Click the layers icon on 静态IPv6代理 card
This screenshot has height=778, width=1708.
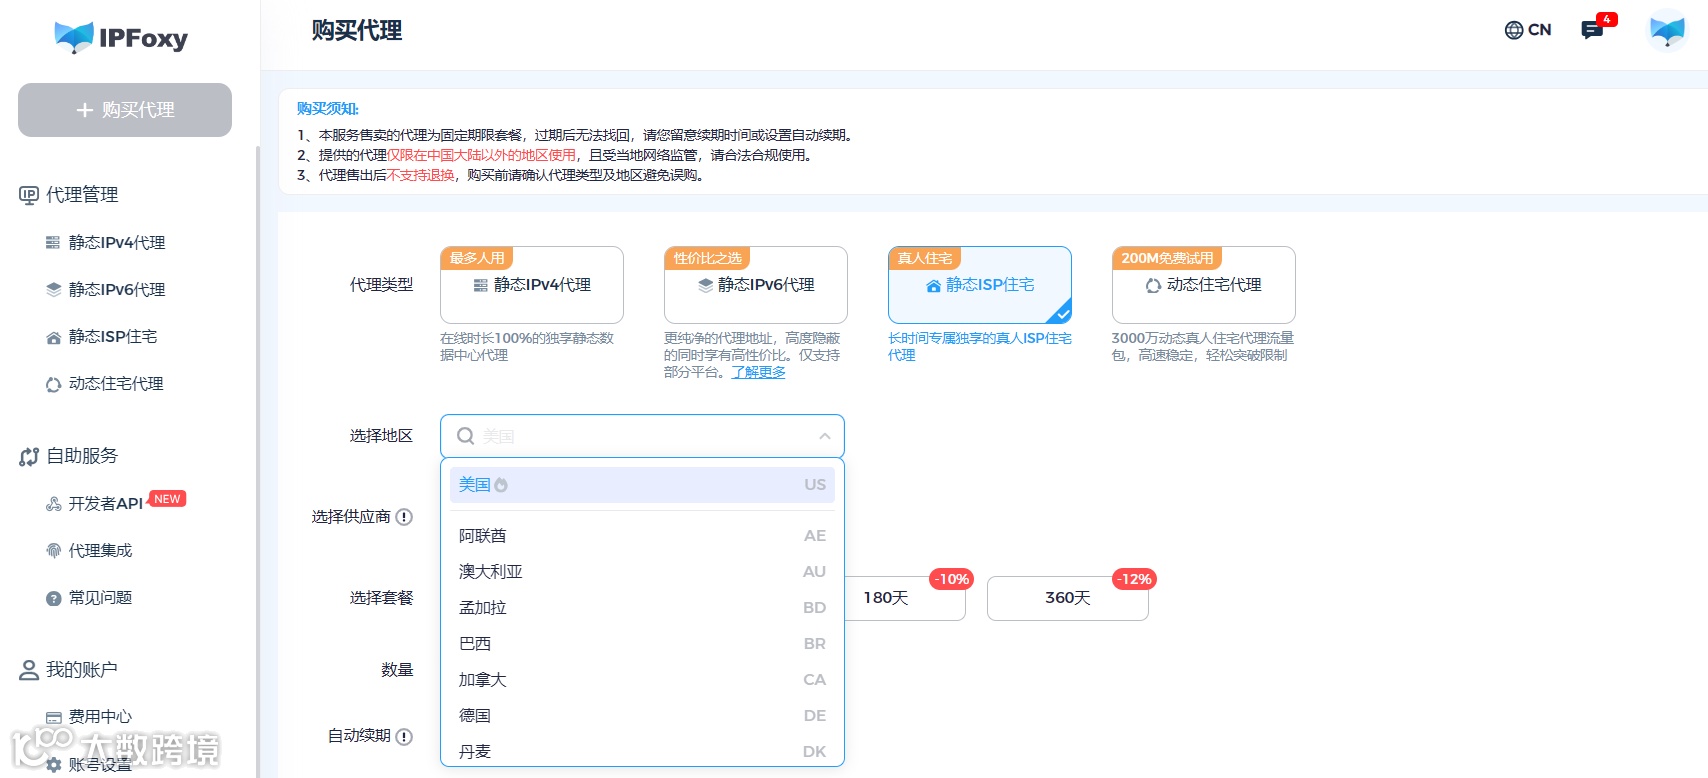click(706, 286)
